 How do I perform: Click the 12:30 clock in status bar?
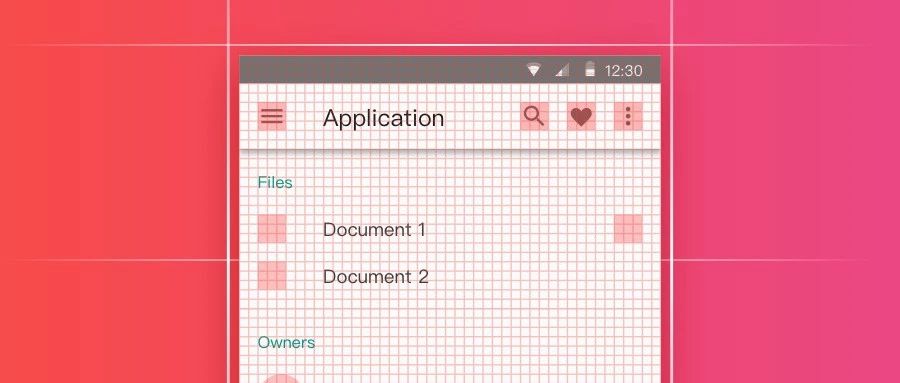tap(623, 71)
